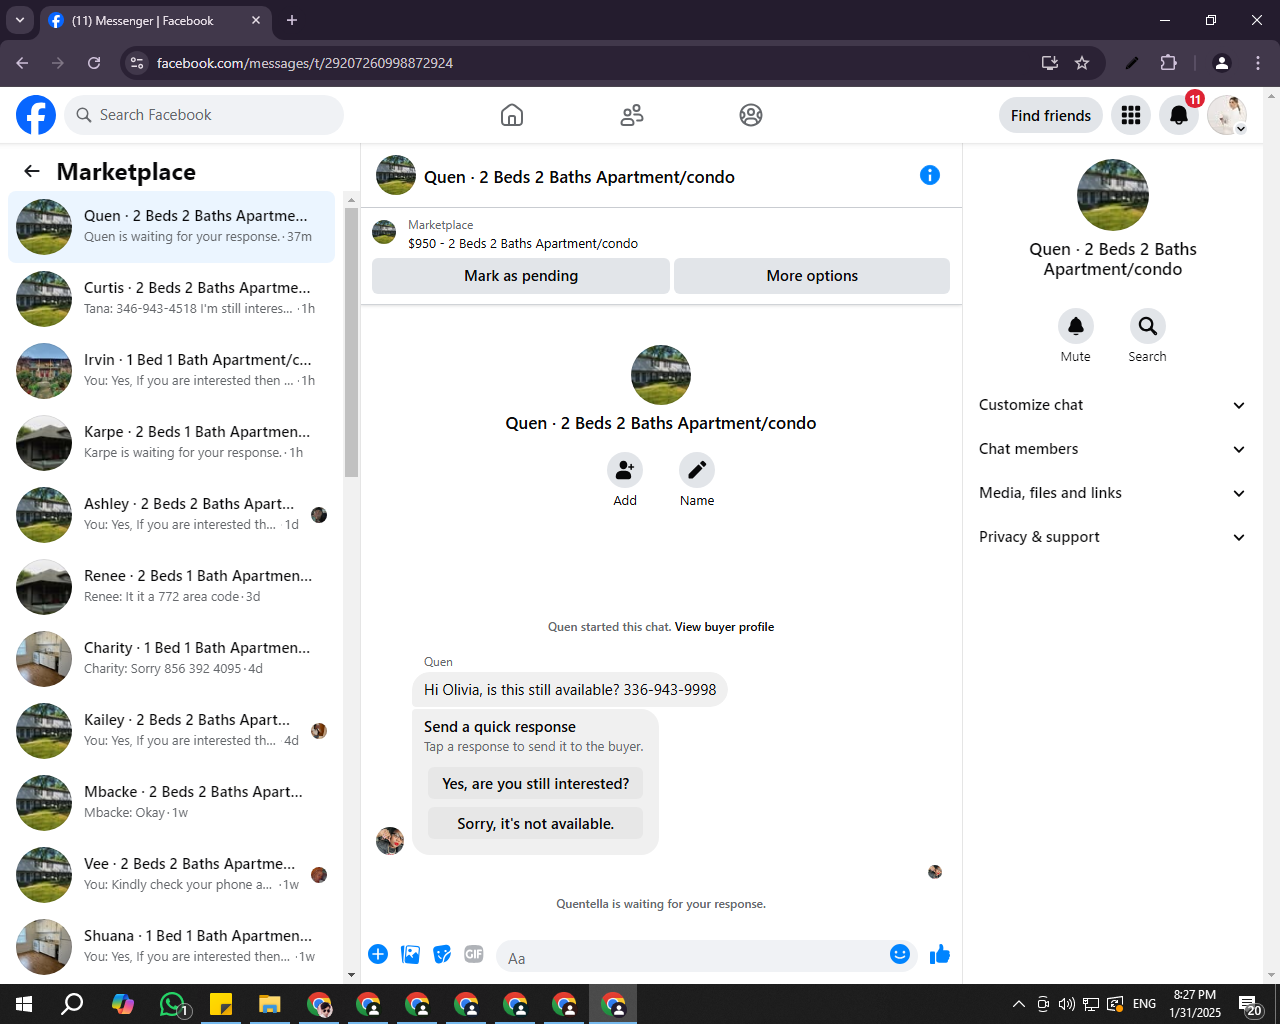Image resolution: width=1280 pixels, height=1024 pixels.
Task: Open Renee 2 Beds 1 Bath conversation
Action: pos(172,587)
